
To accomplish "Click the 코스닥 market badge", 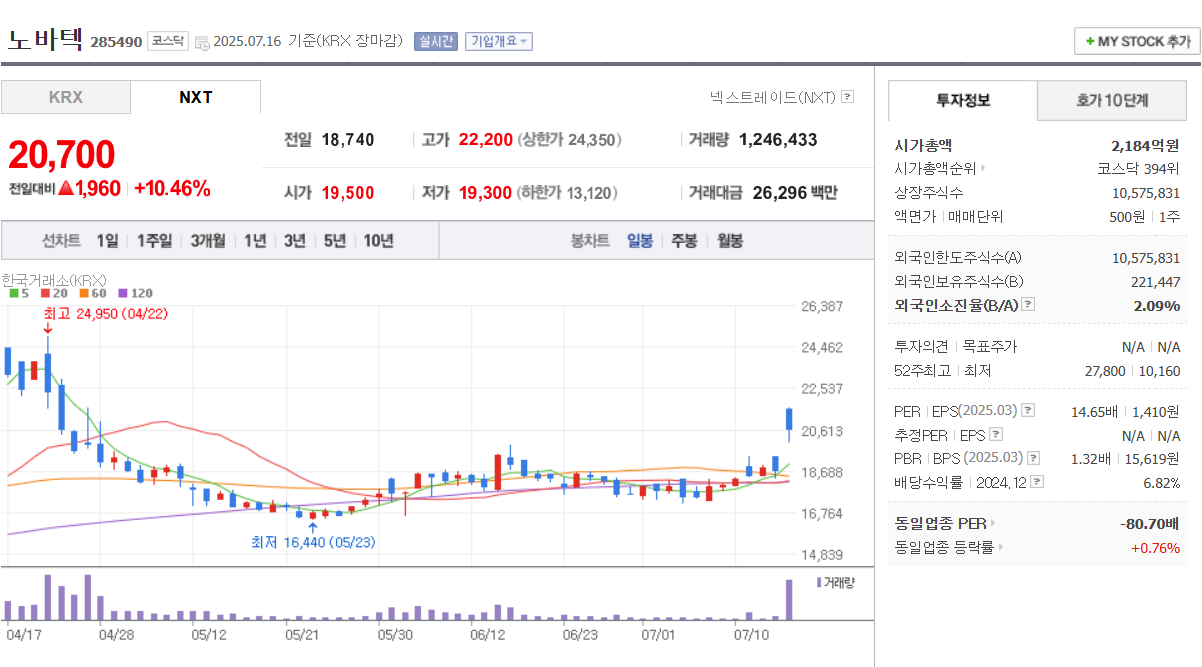I will [168, 41].
